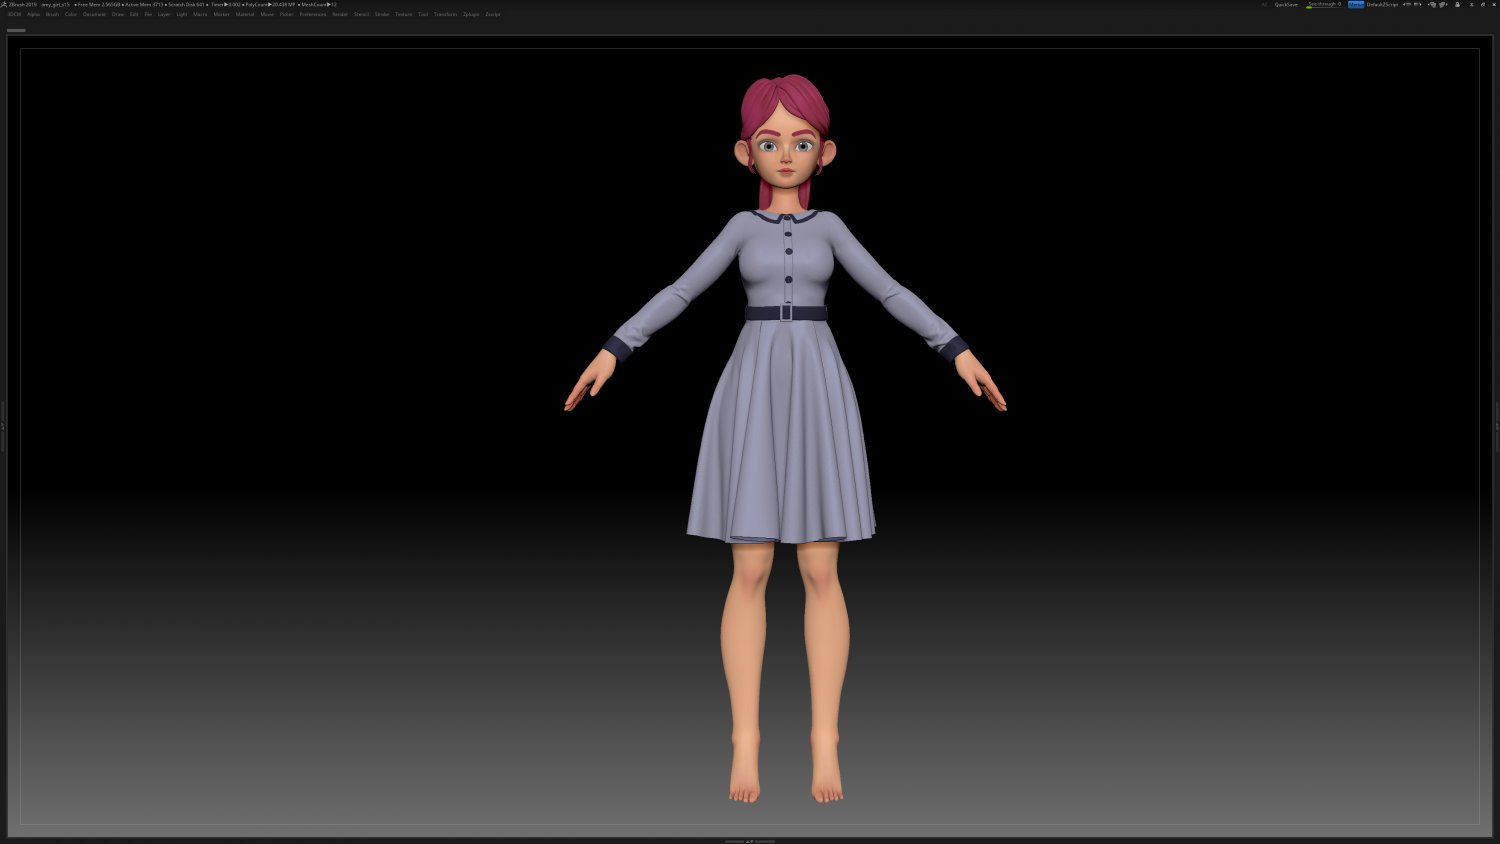Click the first glove customize icon

tap(1433, 4)
